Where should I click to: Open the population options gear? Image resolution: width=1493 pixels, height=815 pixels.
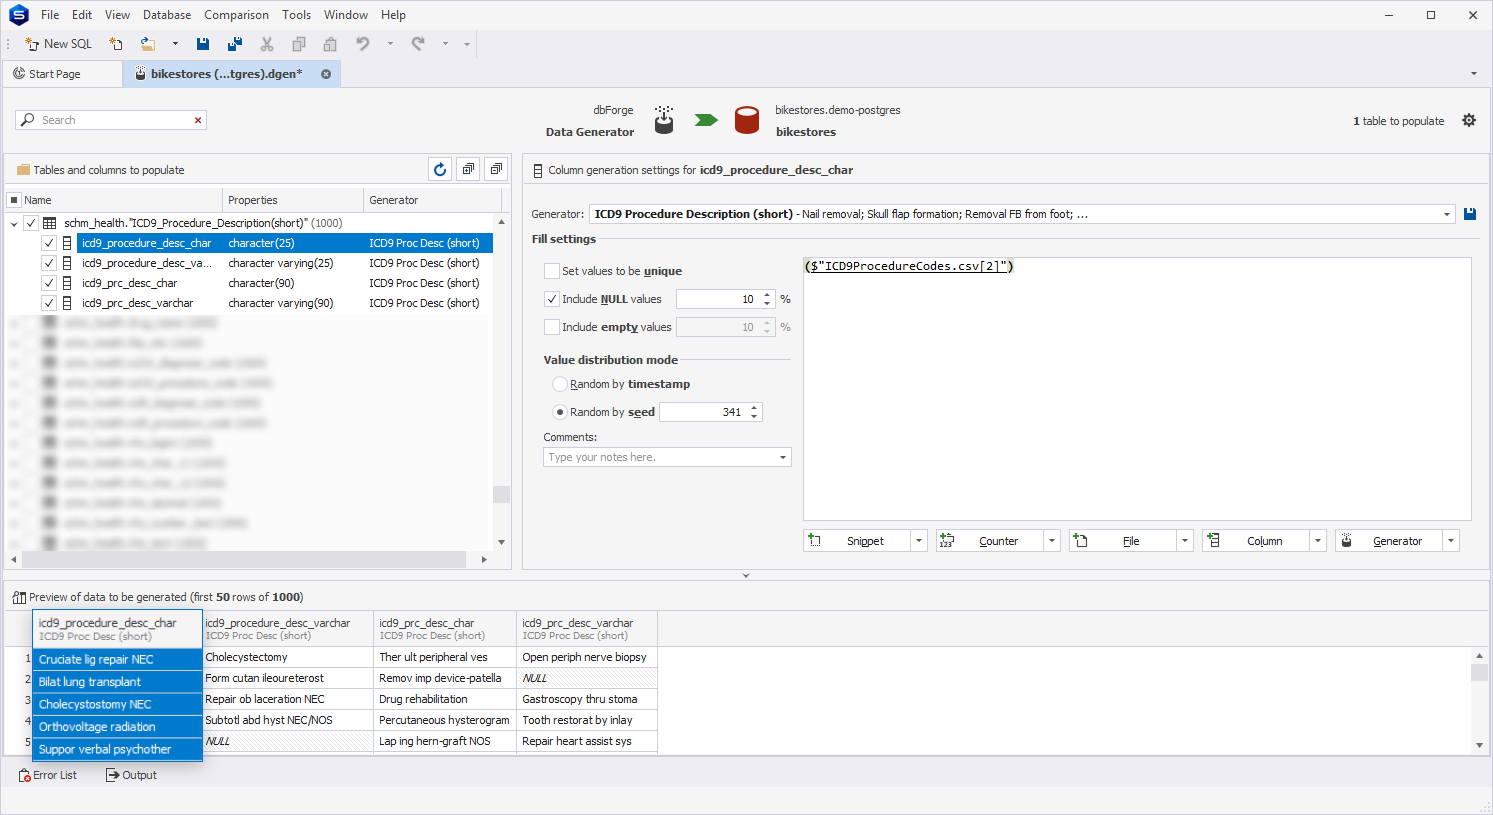point(1469,120)
